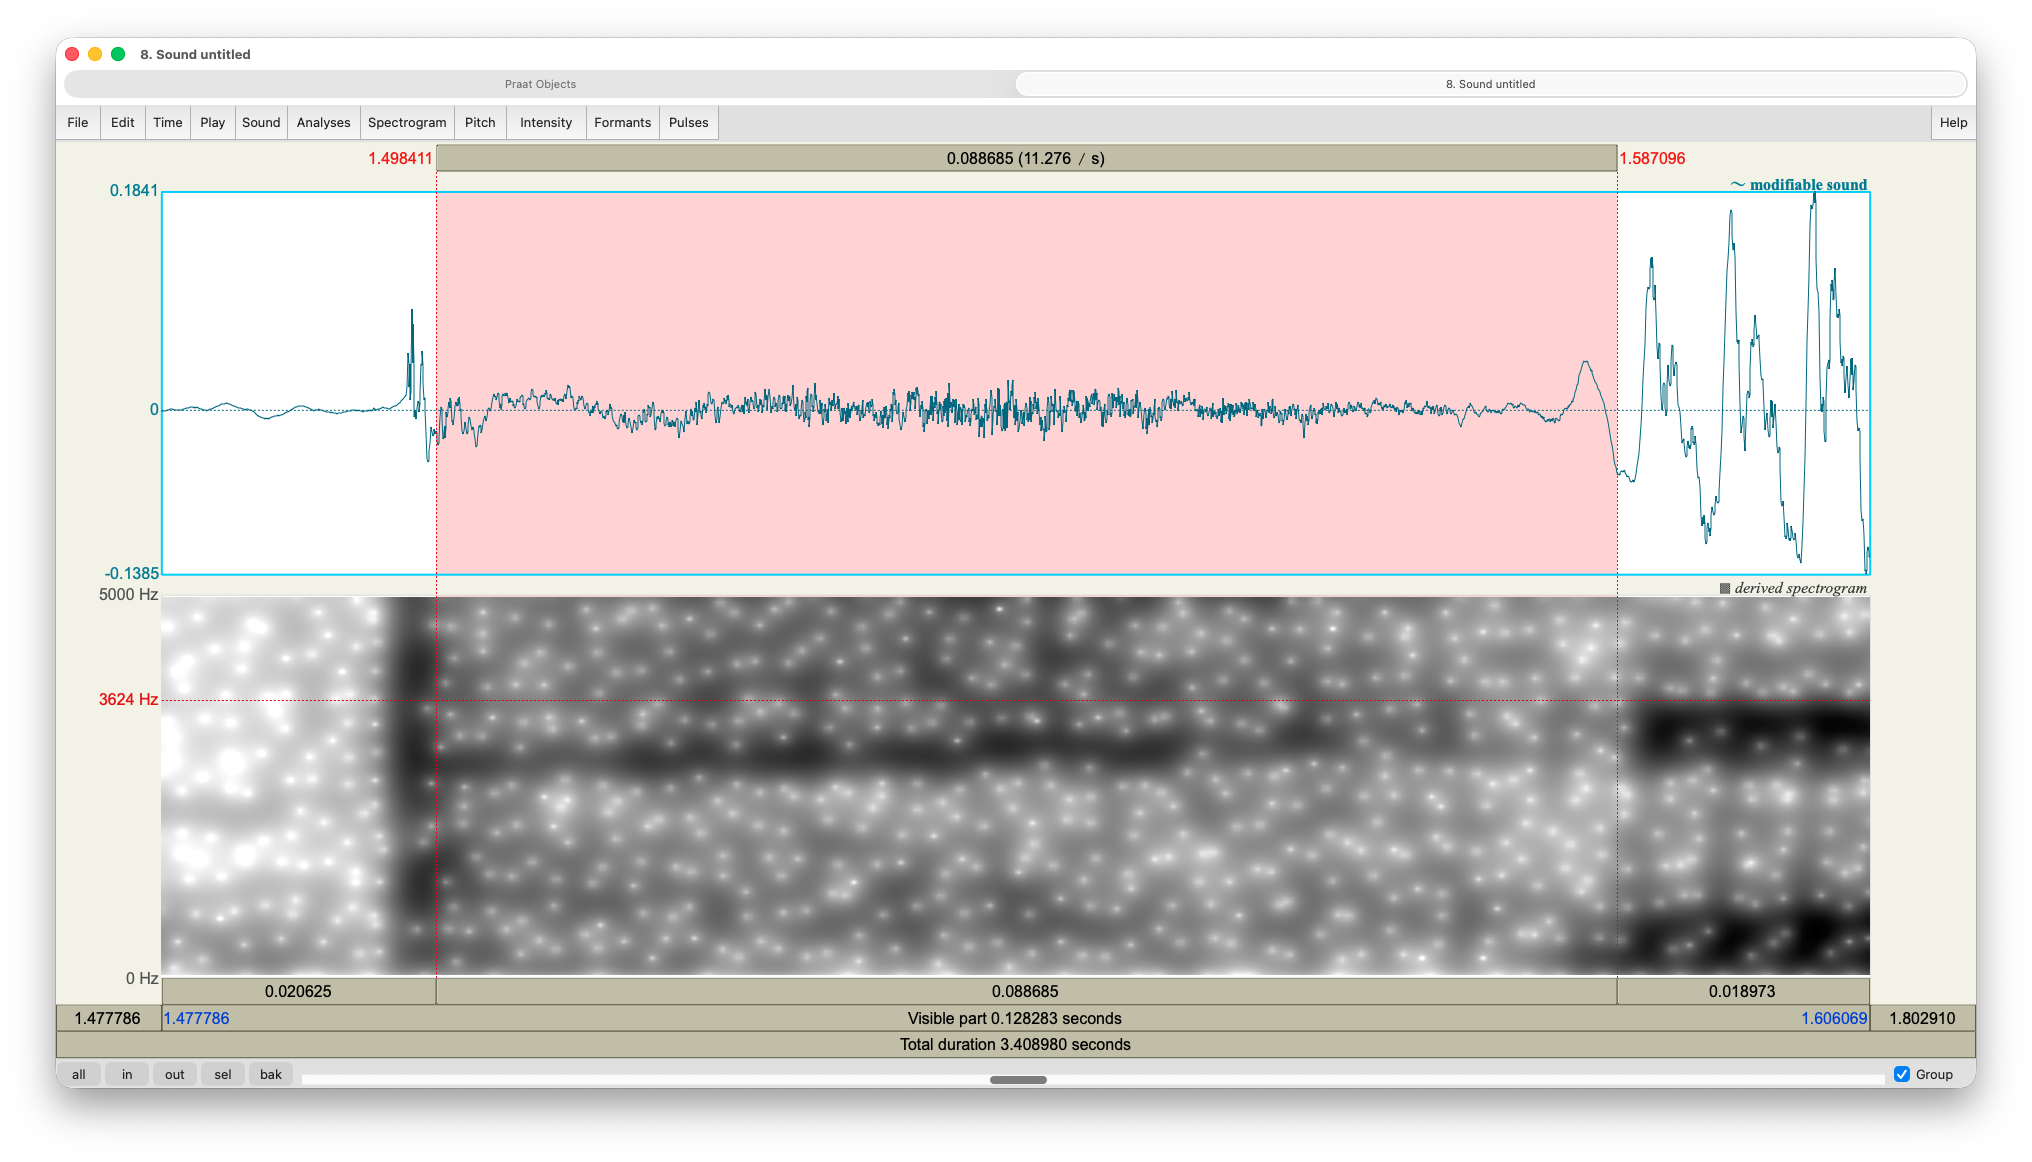Open the Play menu
The height and width of the screenshot is (1162, 2032).
click(x=212, y=122)
